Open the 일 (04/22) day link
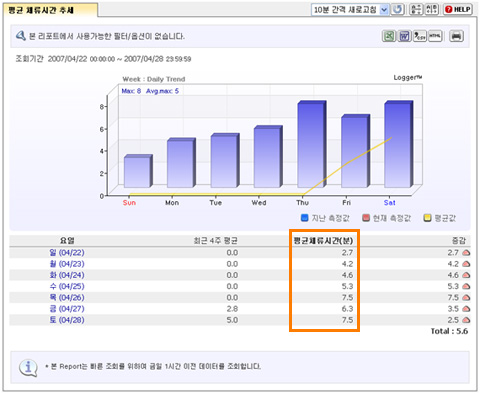The width and height of the screenshot is (480, 394). pos(67,253)
